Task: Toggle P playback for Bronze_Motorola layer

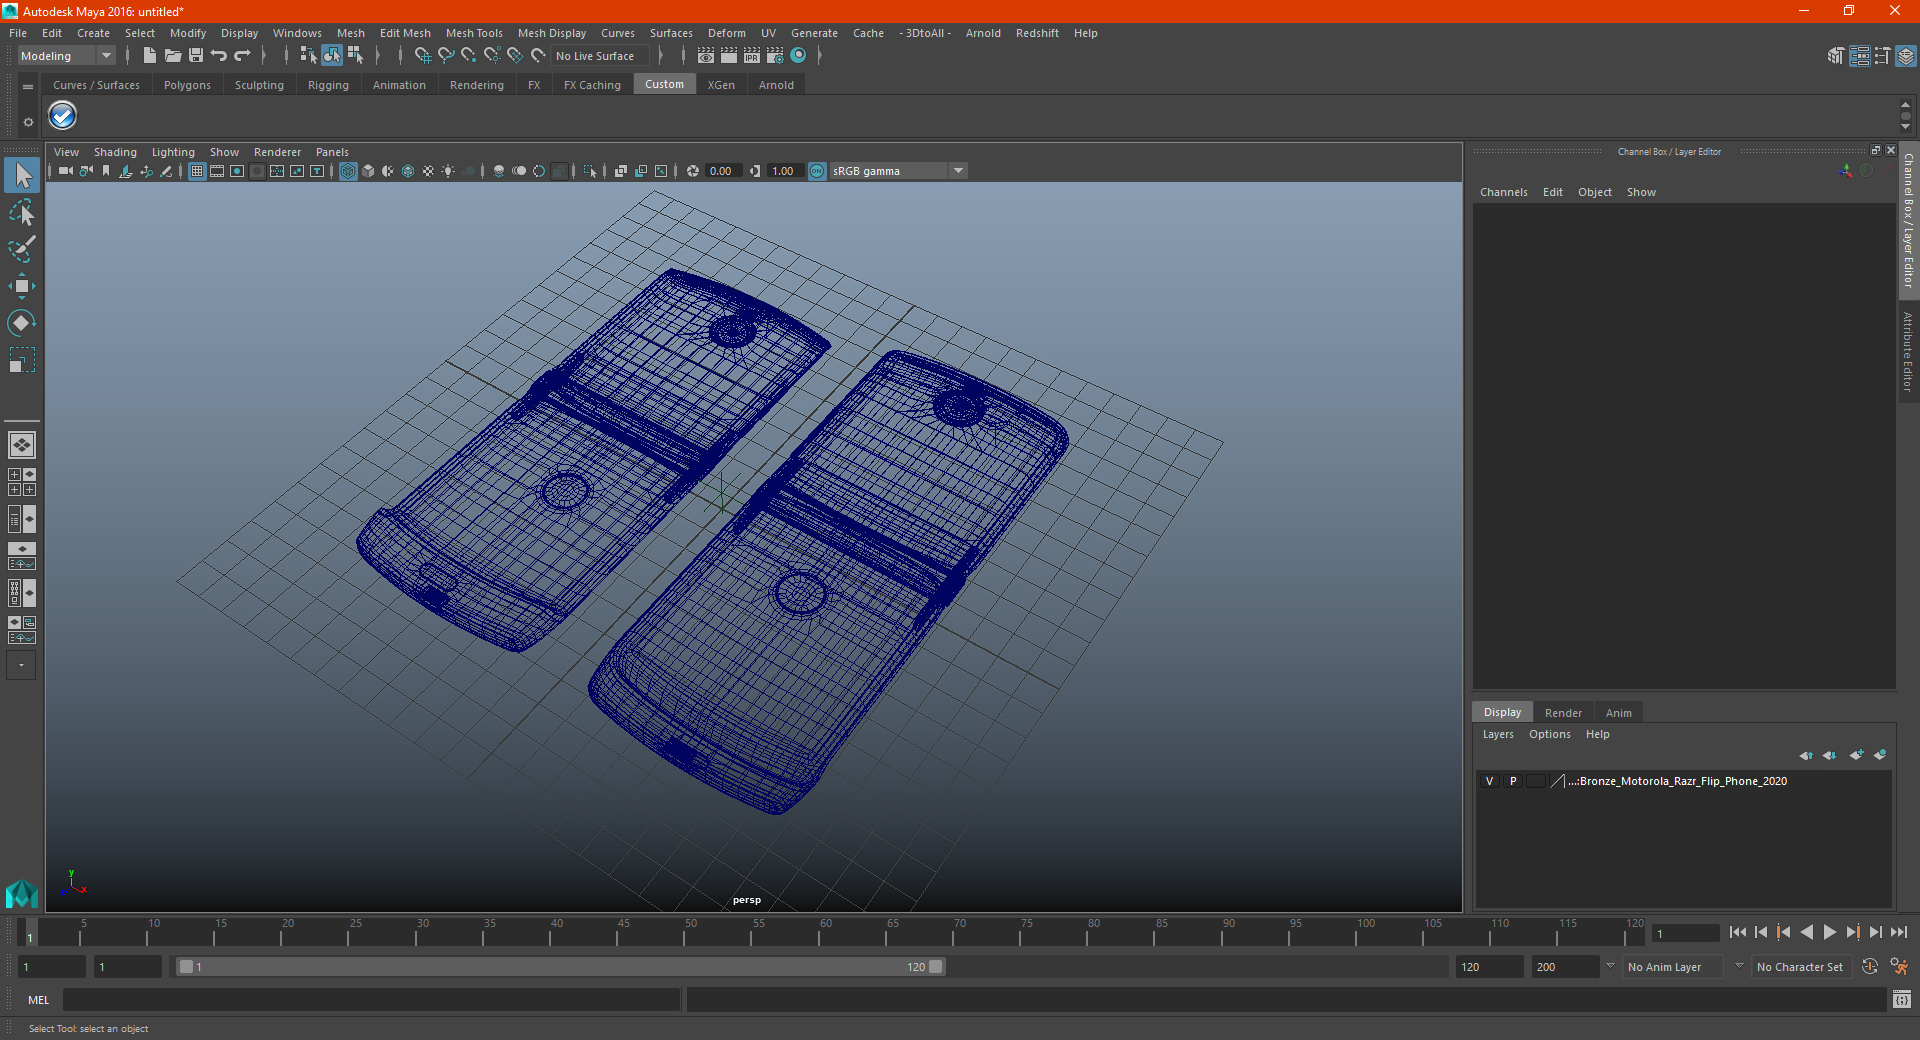Action: point(1513,781)
